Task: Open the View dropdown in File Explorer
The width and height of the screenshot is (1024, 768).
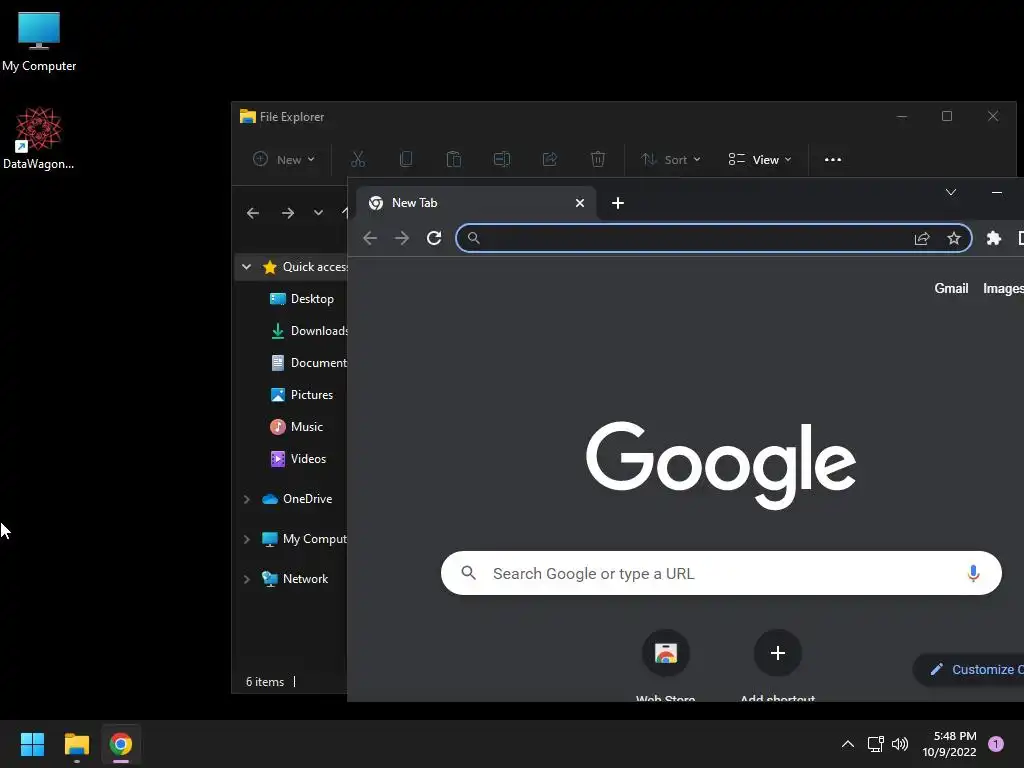Action: (760, 159)
